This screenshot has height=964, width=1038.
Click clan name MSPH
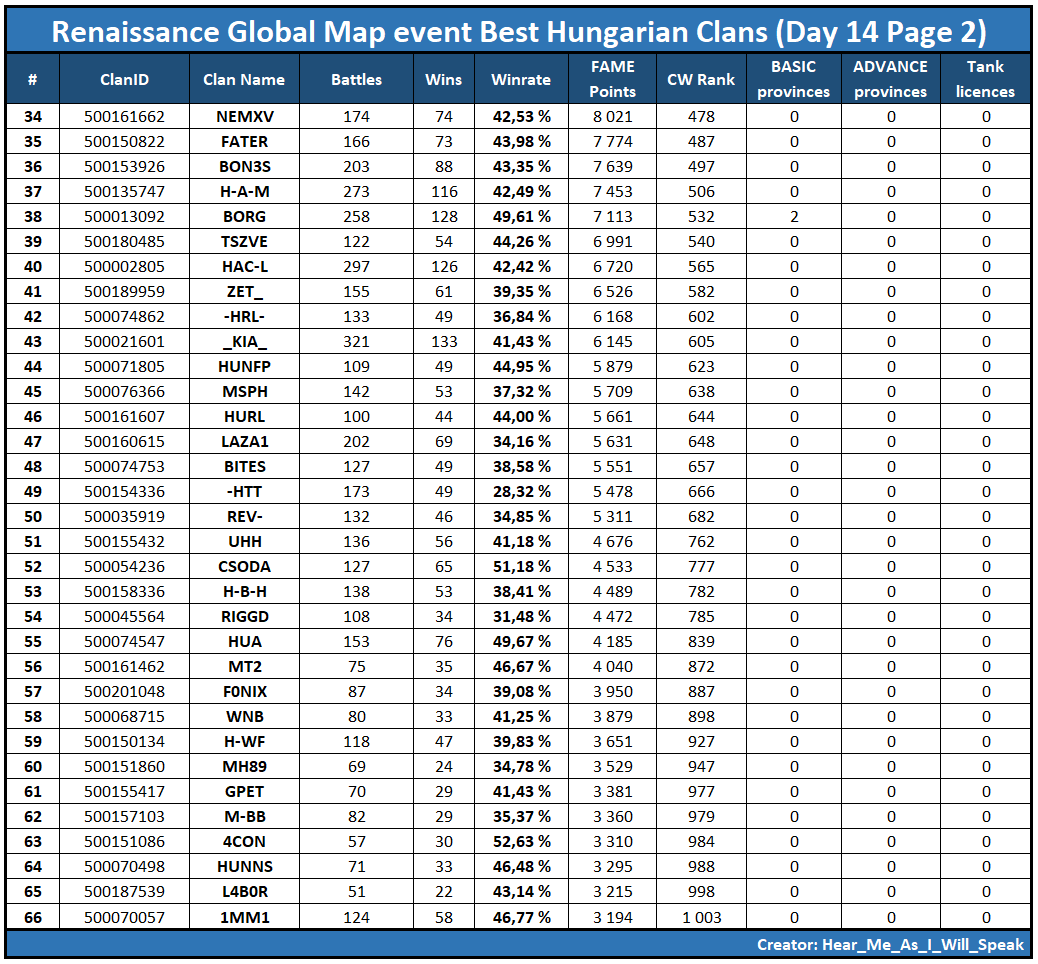pyautogui.click(x=245, y=392)
